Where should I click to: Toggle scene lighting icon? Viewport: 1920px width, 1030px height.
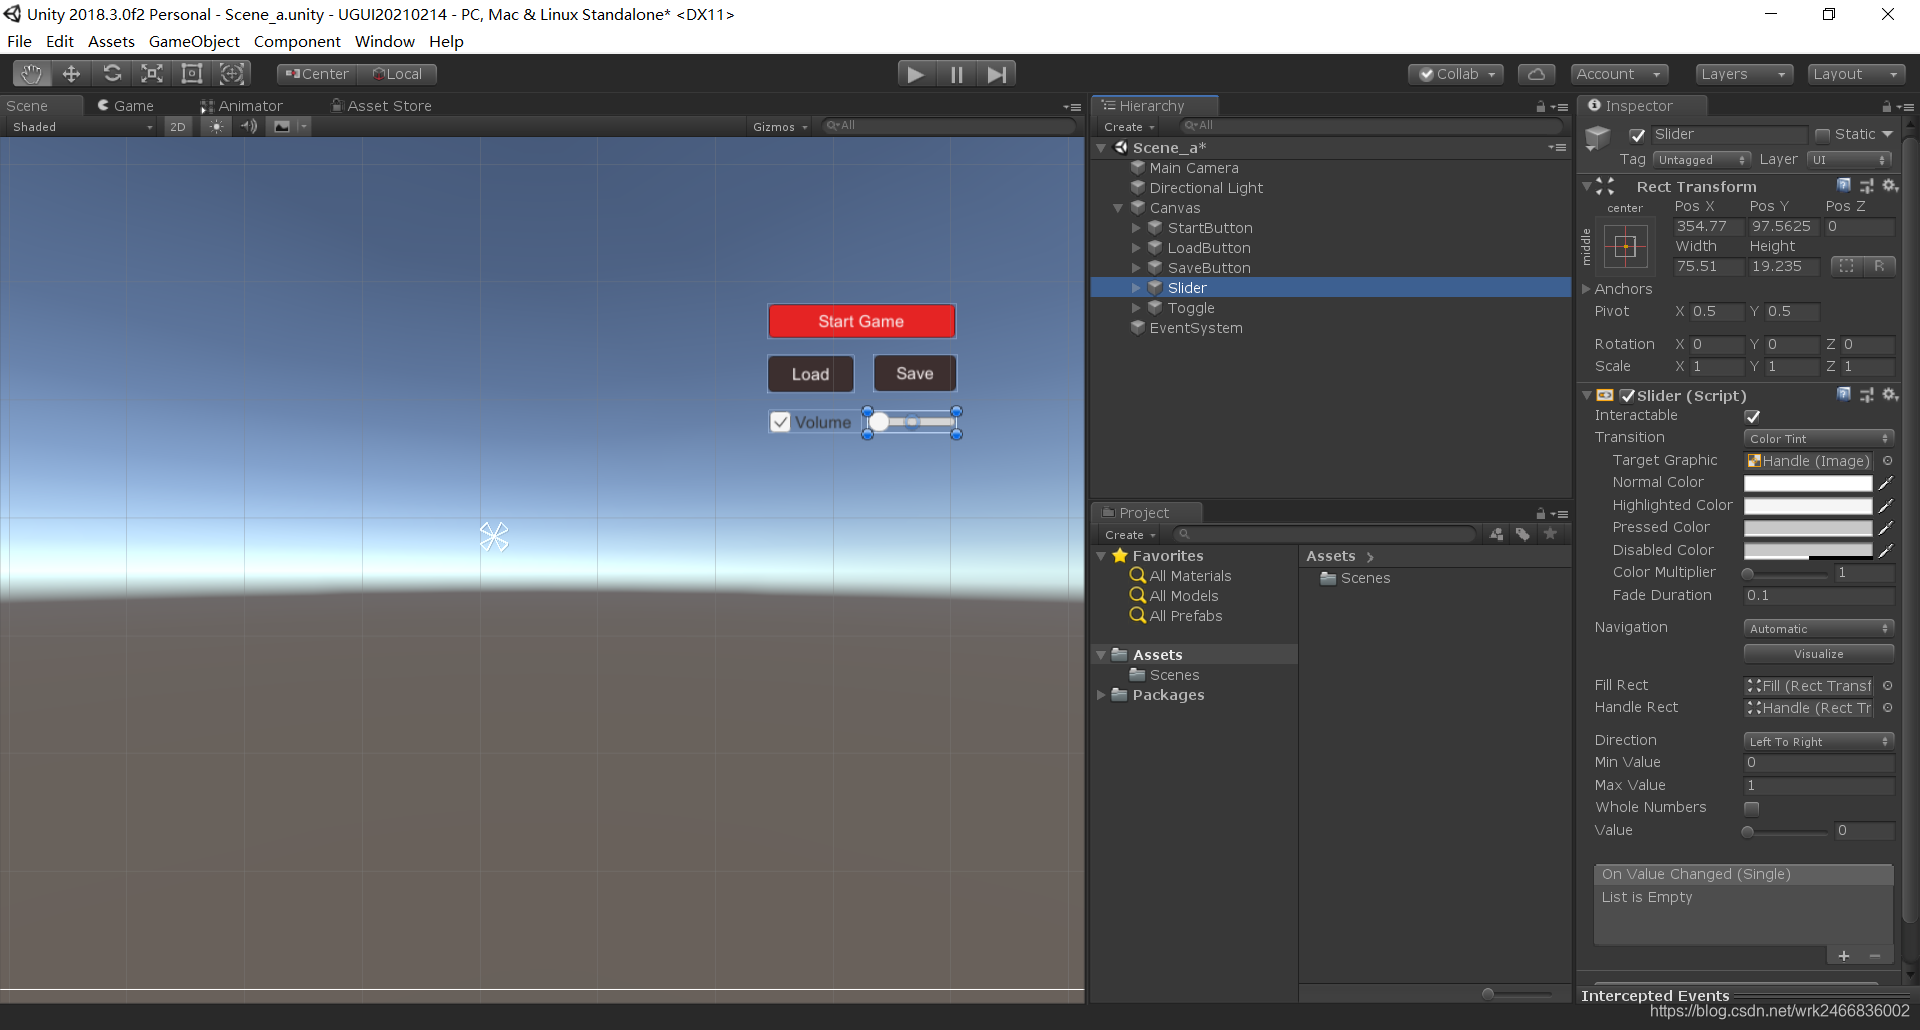(x=216, y=127)
